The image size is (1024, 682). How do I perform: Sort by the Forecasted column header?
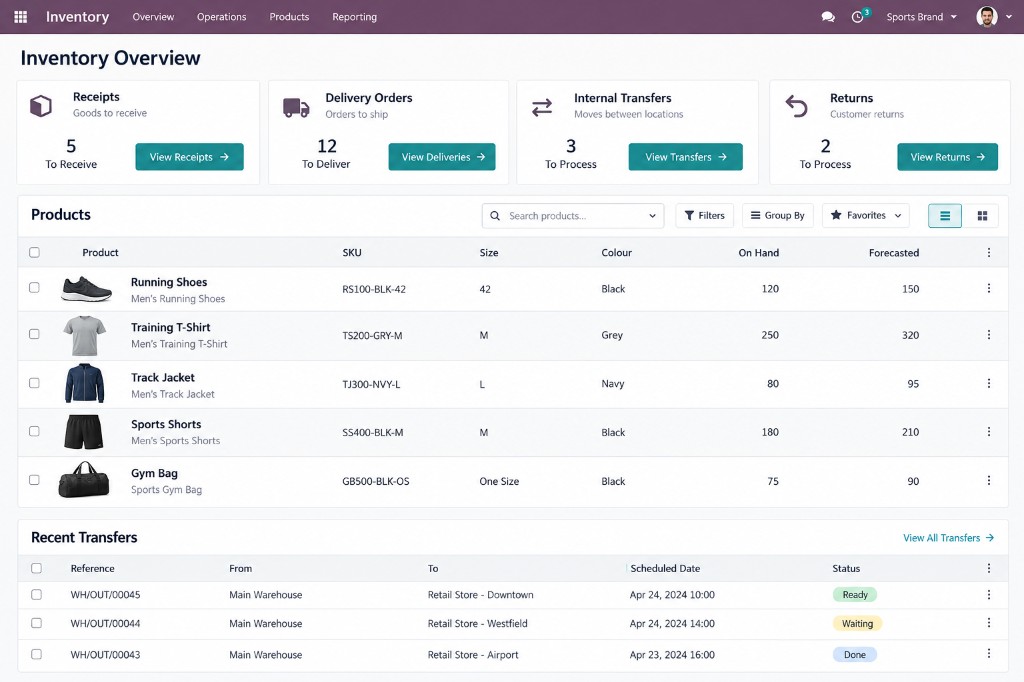pyautogui.click(x=893, y=253)
